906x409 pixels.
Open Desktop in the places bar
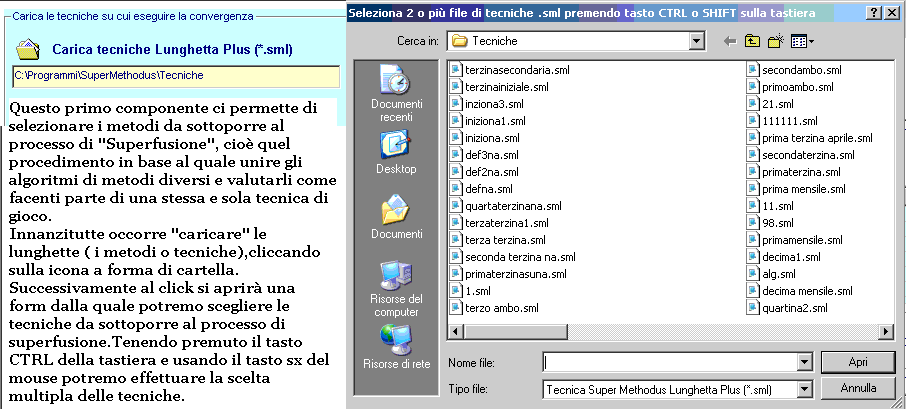click(396, 153)
